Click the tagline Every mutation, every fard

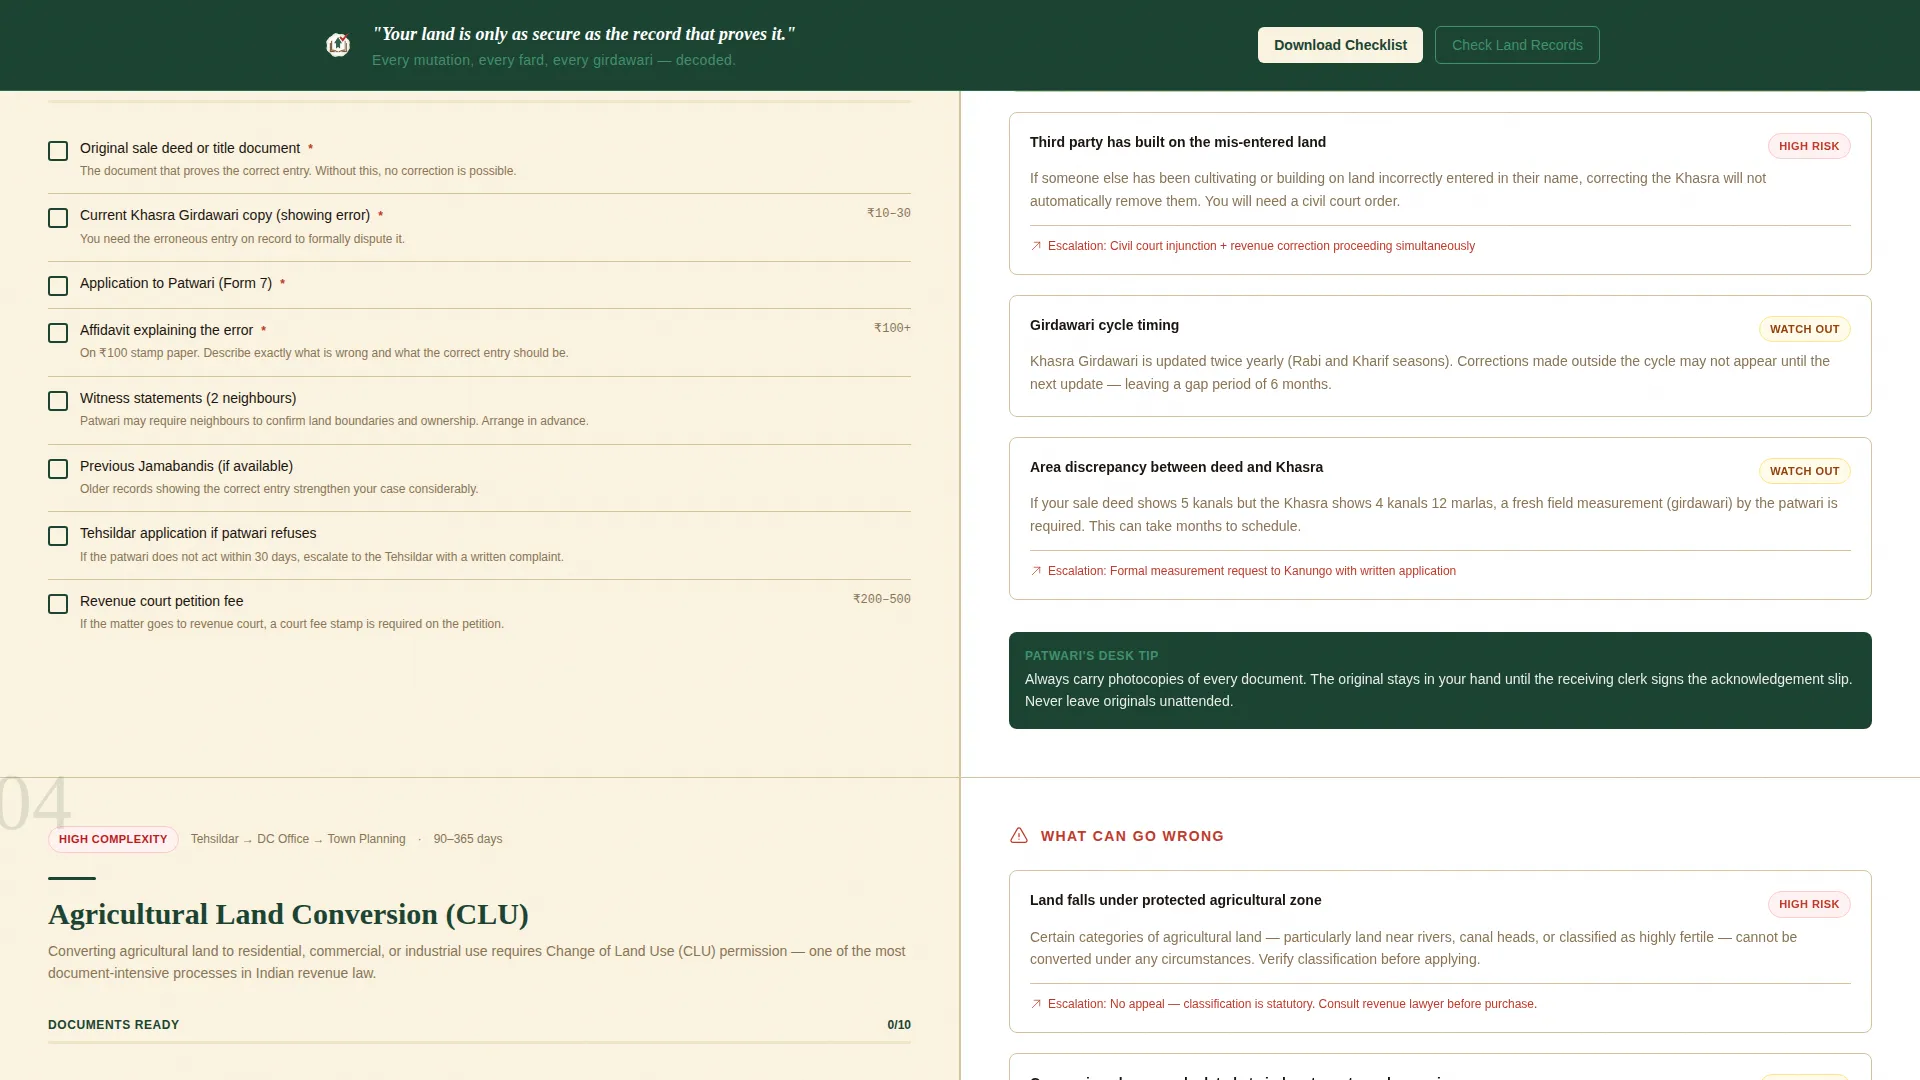[x=553, y=60]
